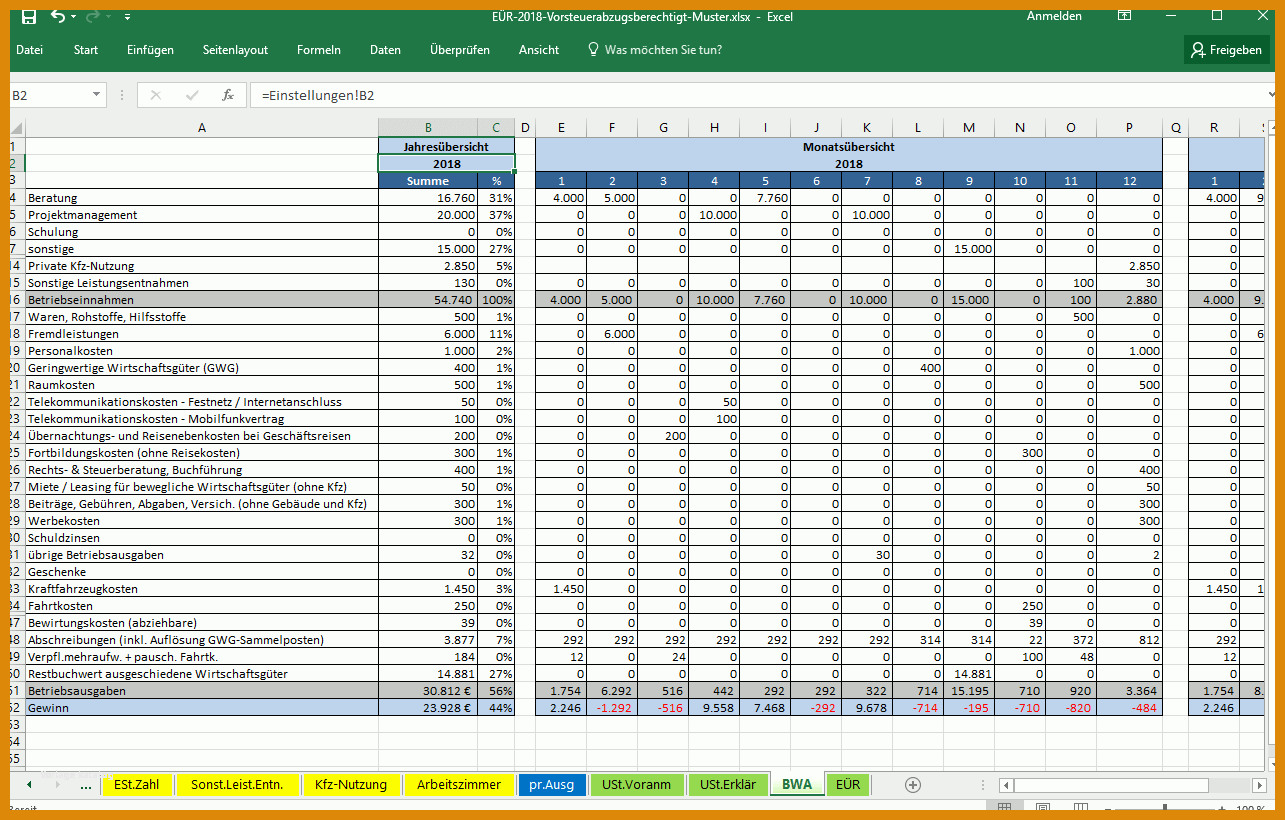Open the Undo history dropdown arrow
Screen dimensions: 1285x820
(x=75, y=17)
